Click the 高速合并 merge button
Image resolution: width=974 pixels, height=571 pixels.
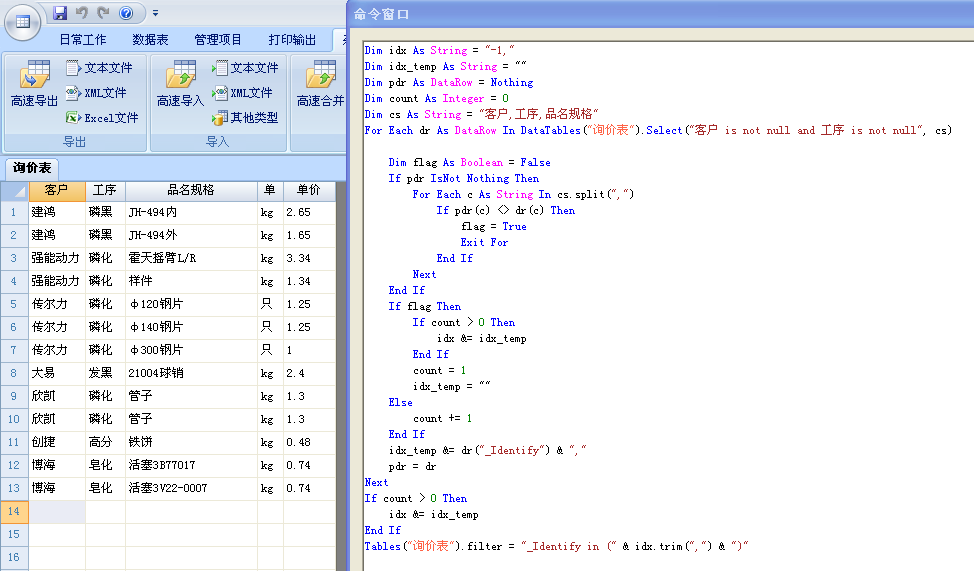point(320,85)
